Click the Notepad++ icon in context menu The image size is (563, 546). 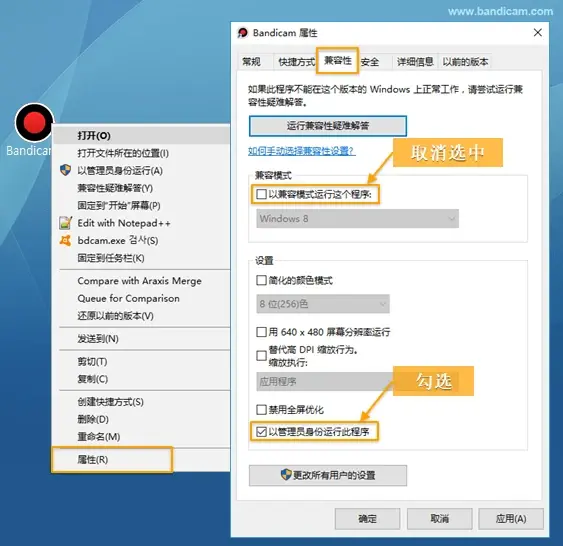coord(65,223)
